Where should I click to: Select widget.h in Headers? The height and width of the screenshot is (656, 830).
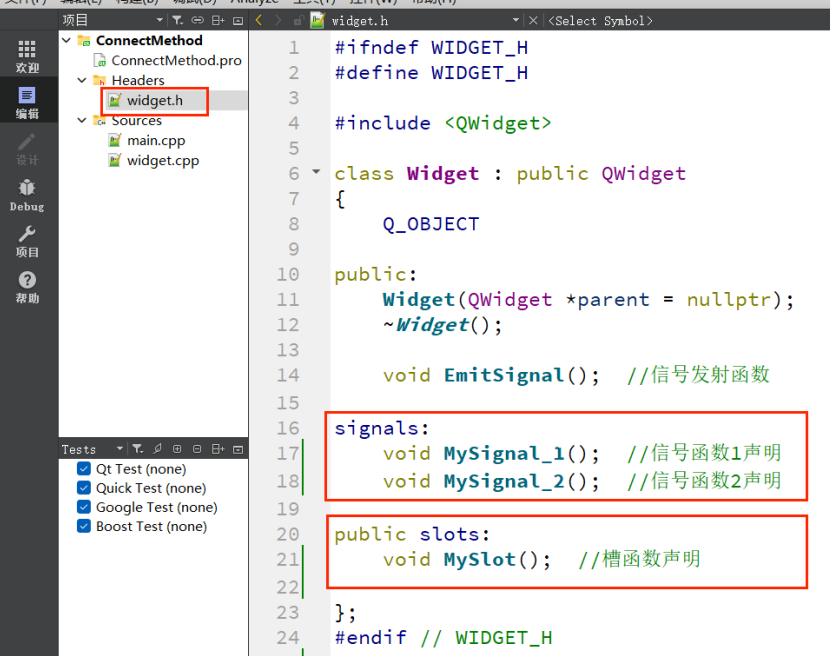click(x=155, y=101)
